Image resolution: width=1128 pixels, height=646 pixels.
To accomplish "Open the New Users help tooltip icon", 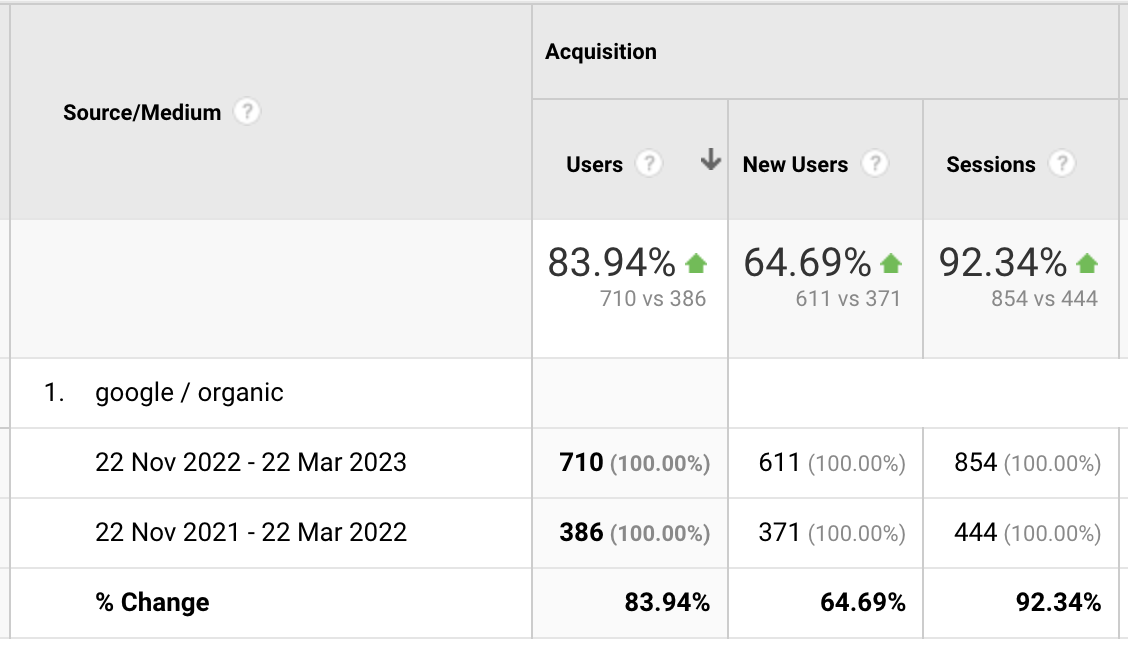I will pos(875,164).
